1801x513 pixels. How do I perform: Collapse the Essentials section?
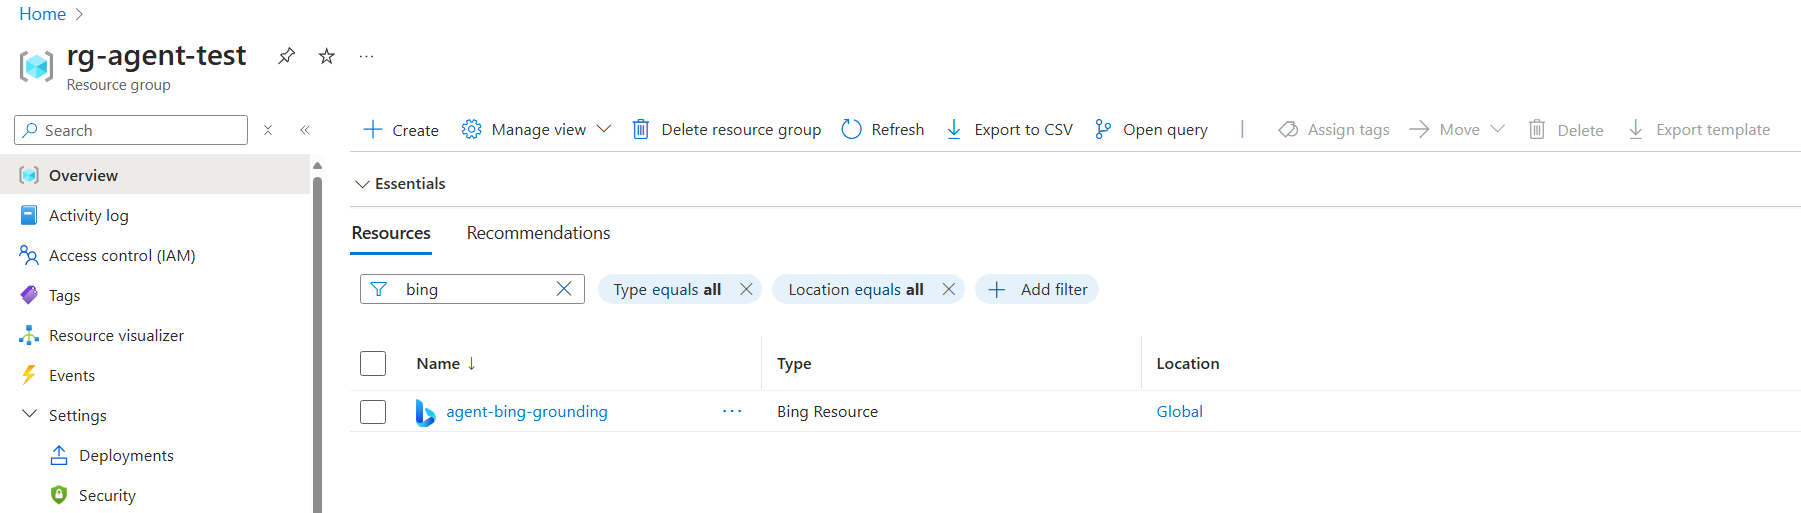pyautogui.click(x=363, y=184)
